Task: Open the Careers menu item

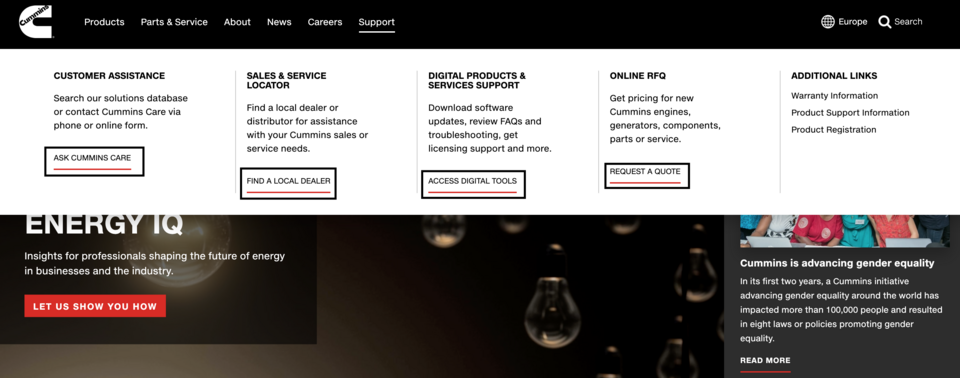Action: point(325,22)
